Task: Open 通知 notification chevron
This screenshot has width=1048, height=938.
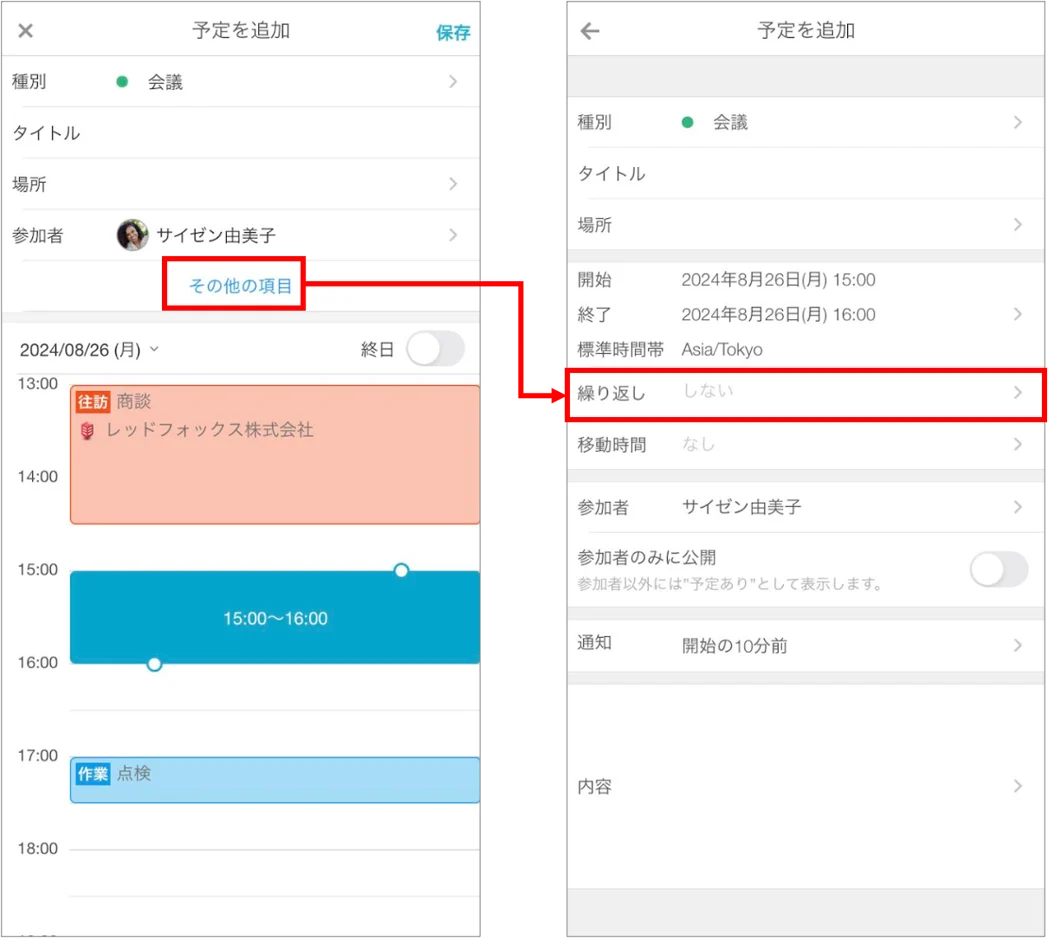Action: [x=1018, y=645]
